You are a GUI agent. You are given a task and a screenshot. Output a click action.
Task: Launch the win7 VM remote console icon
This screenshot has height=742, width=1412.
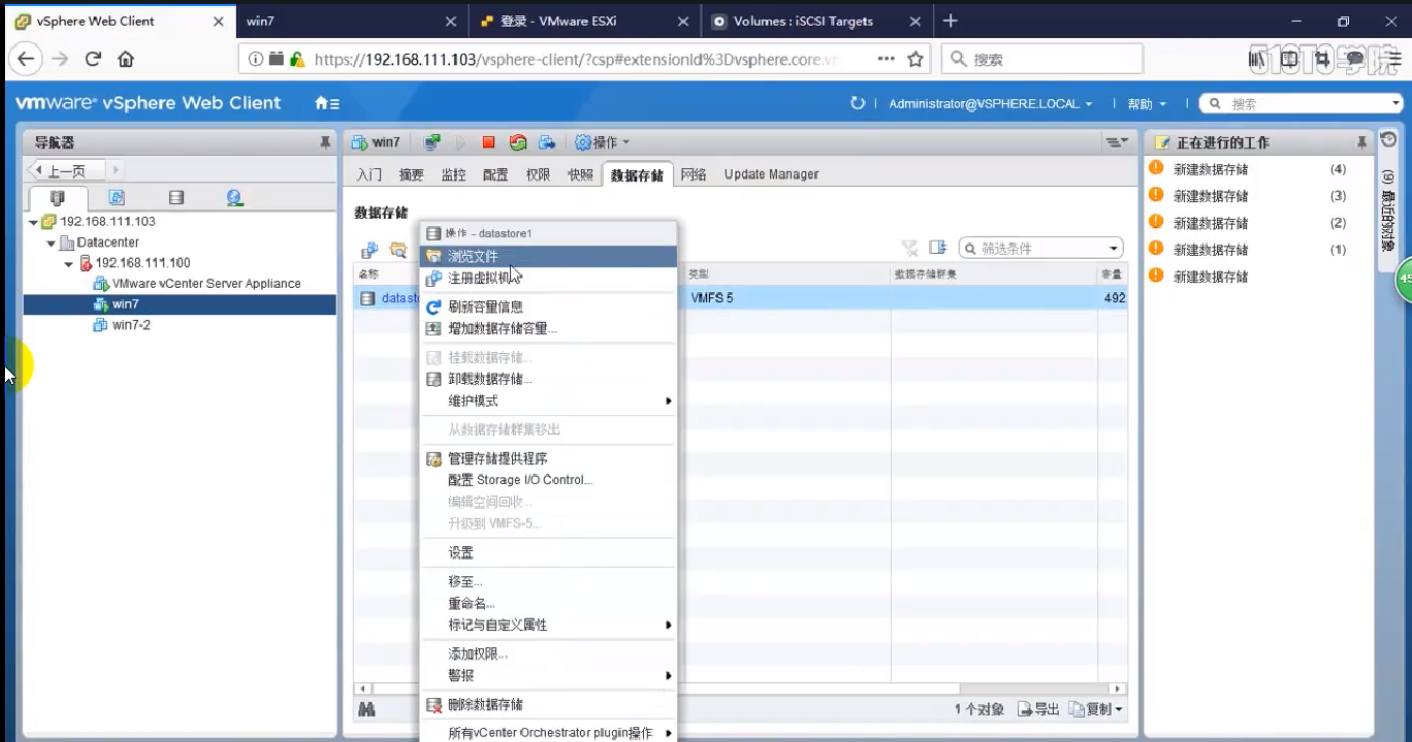431,143
